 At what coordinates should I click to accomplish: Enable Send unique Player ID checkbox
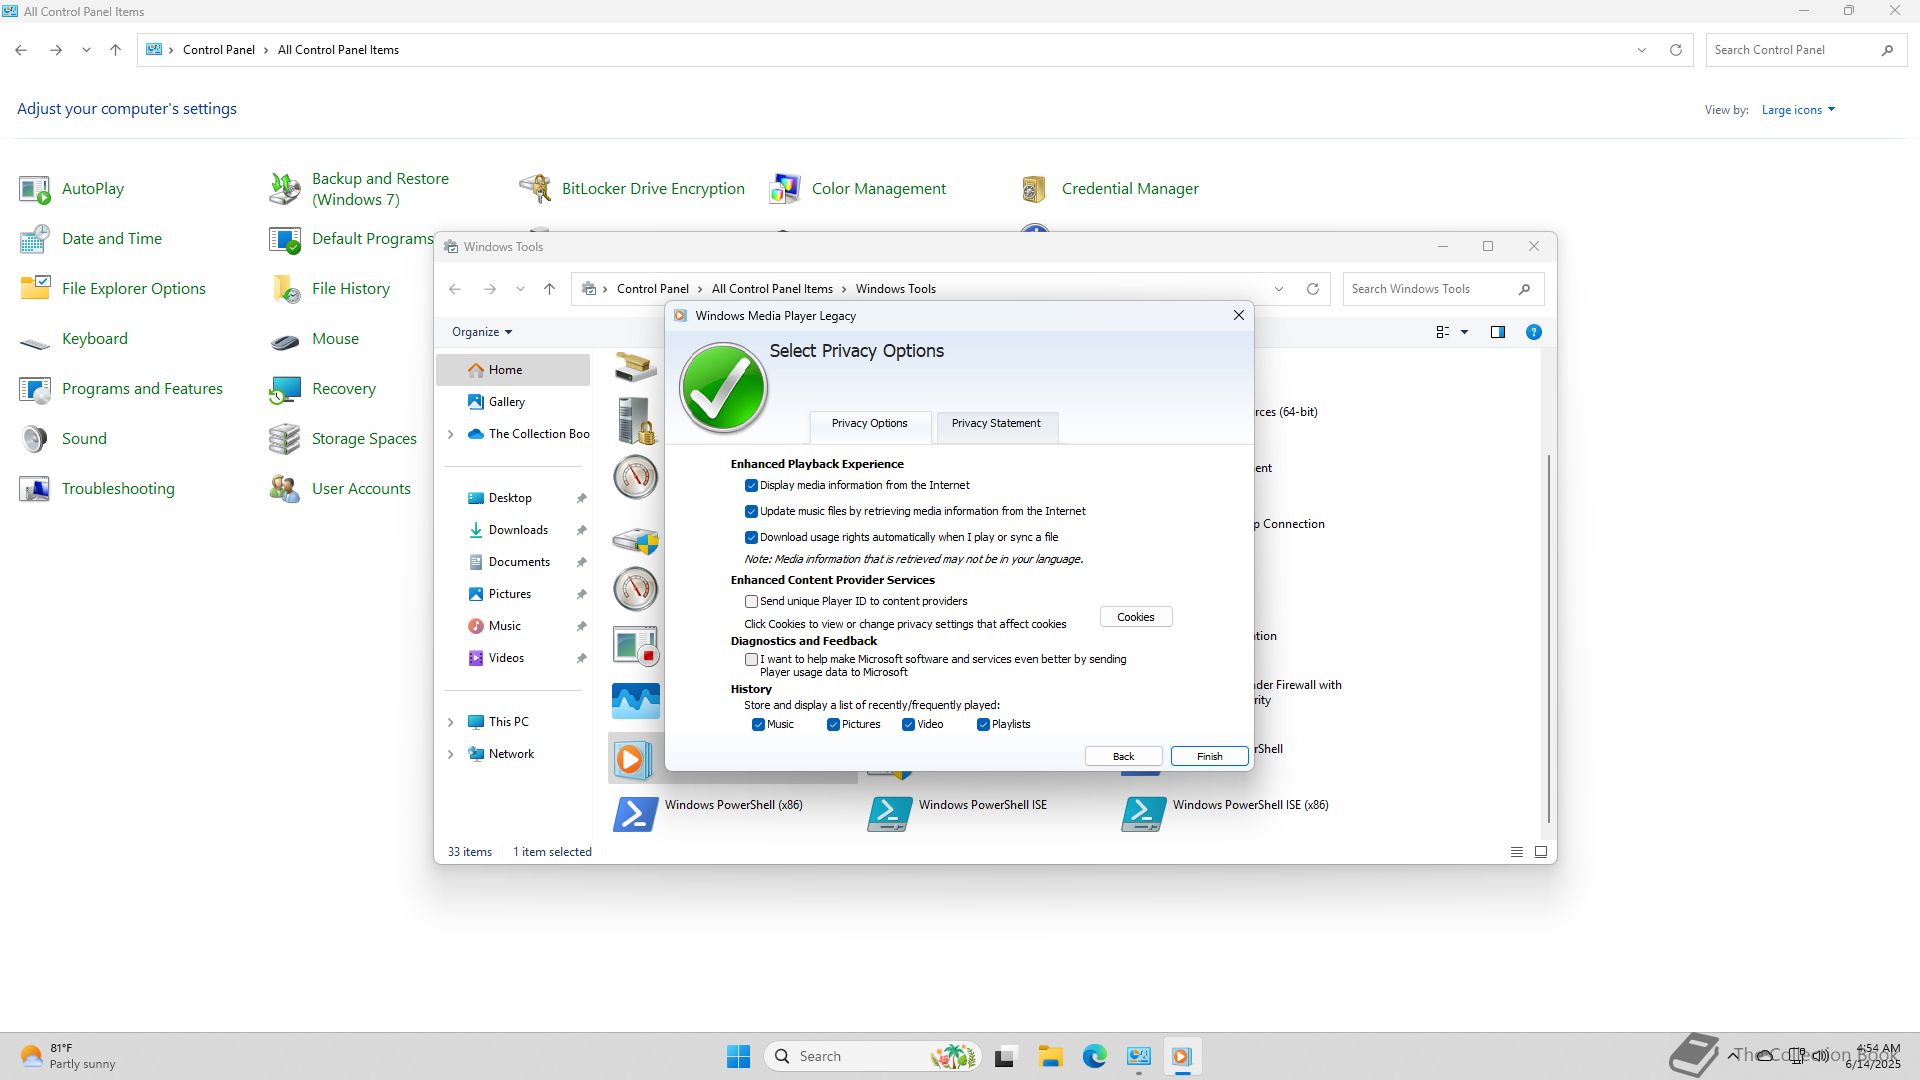[x=751, y=602]
